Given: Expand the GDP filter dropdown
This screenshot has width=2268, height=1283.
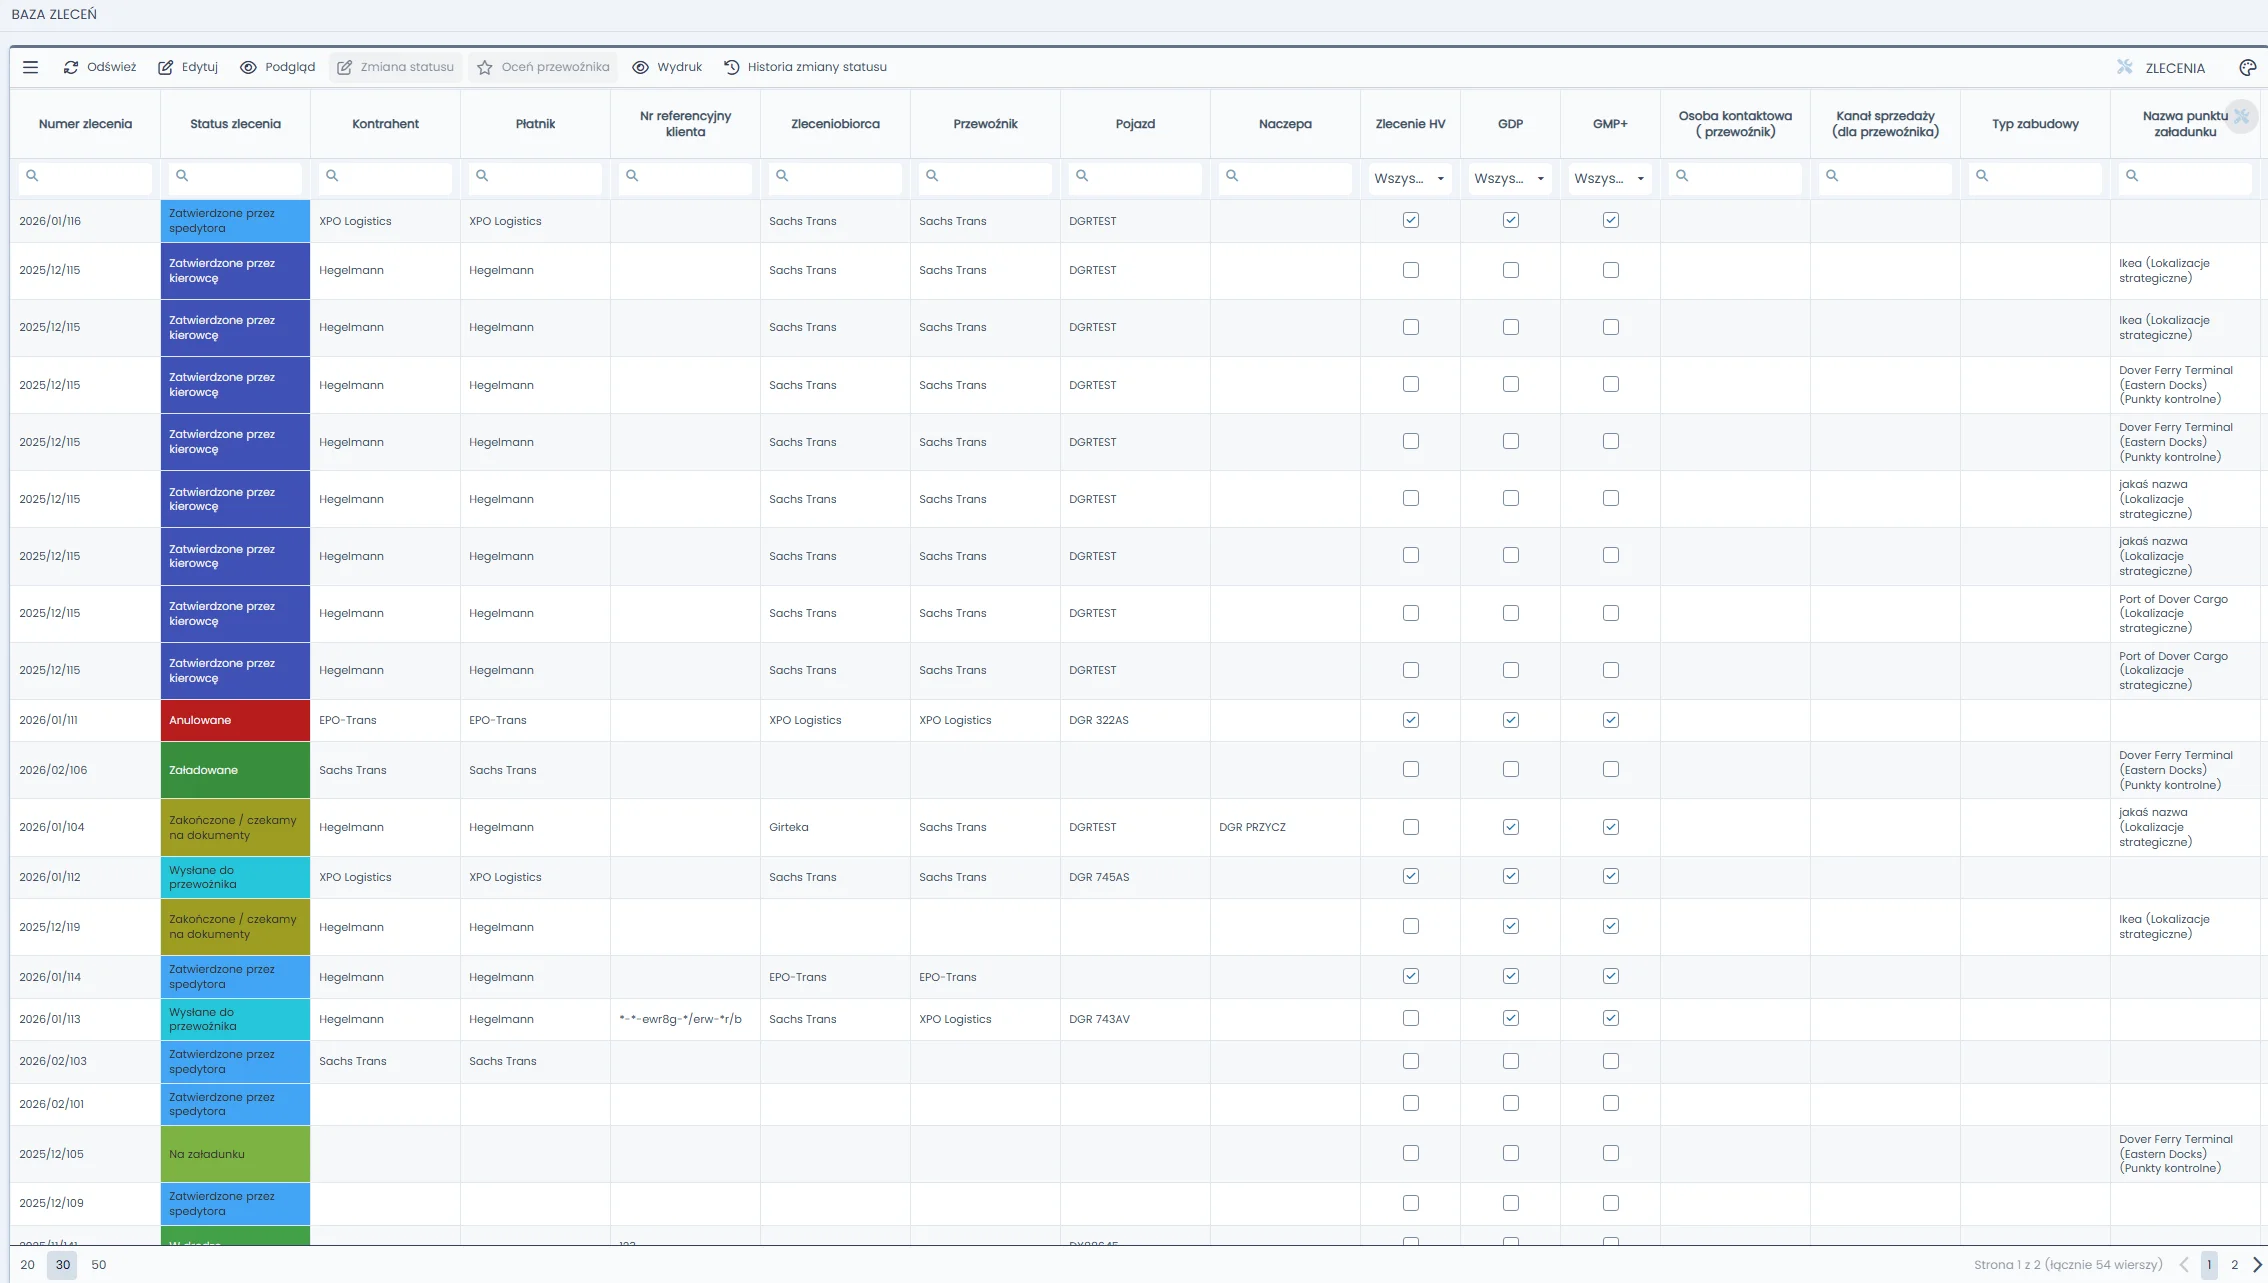Looking at the screenshot, I should pos(1510,178).
